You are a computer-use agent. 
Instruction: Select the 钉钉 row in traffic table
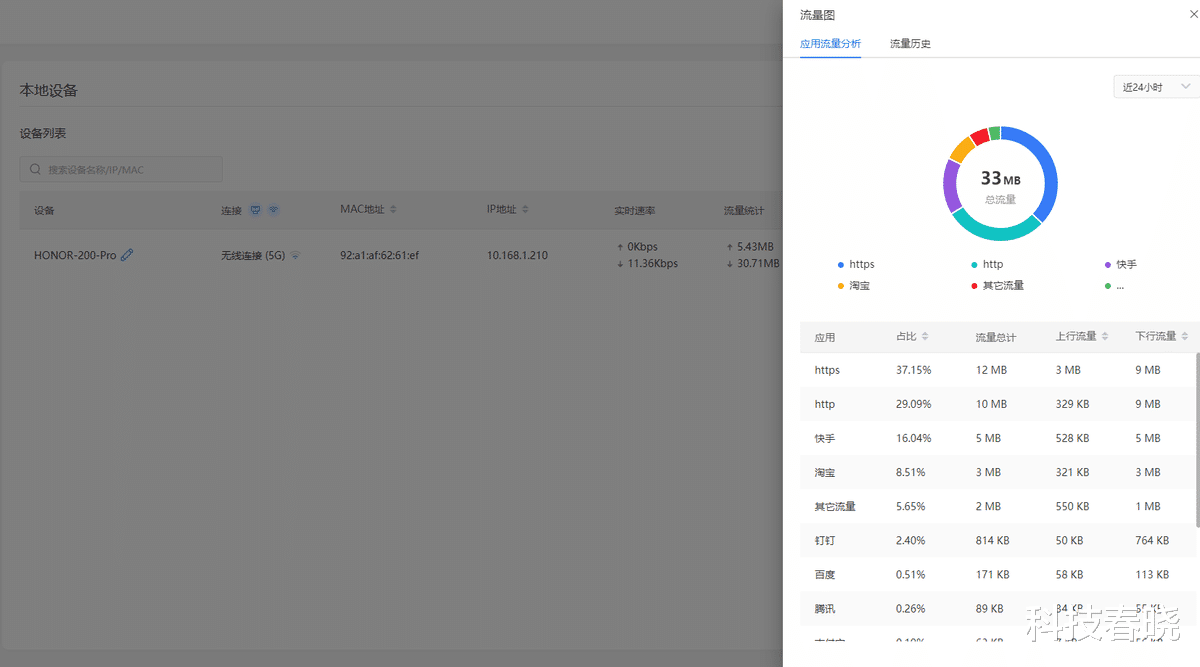point(997,540)
